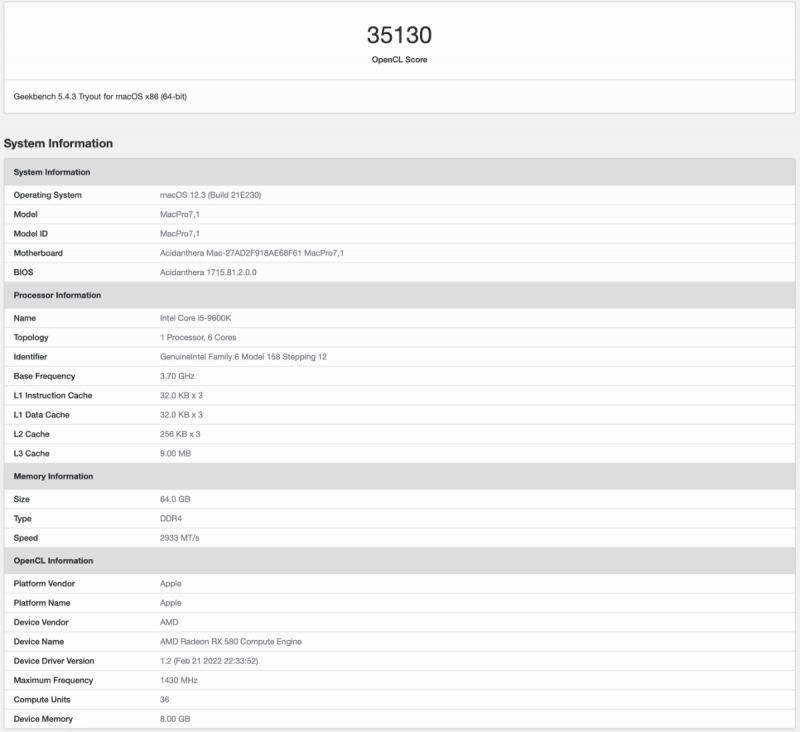Click the Base Frequency label

point(44,376)
